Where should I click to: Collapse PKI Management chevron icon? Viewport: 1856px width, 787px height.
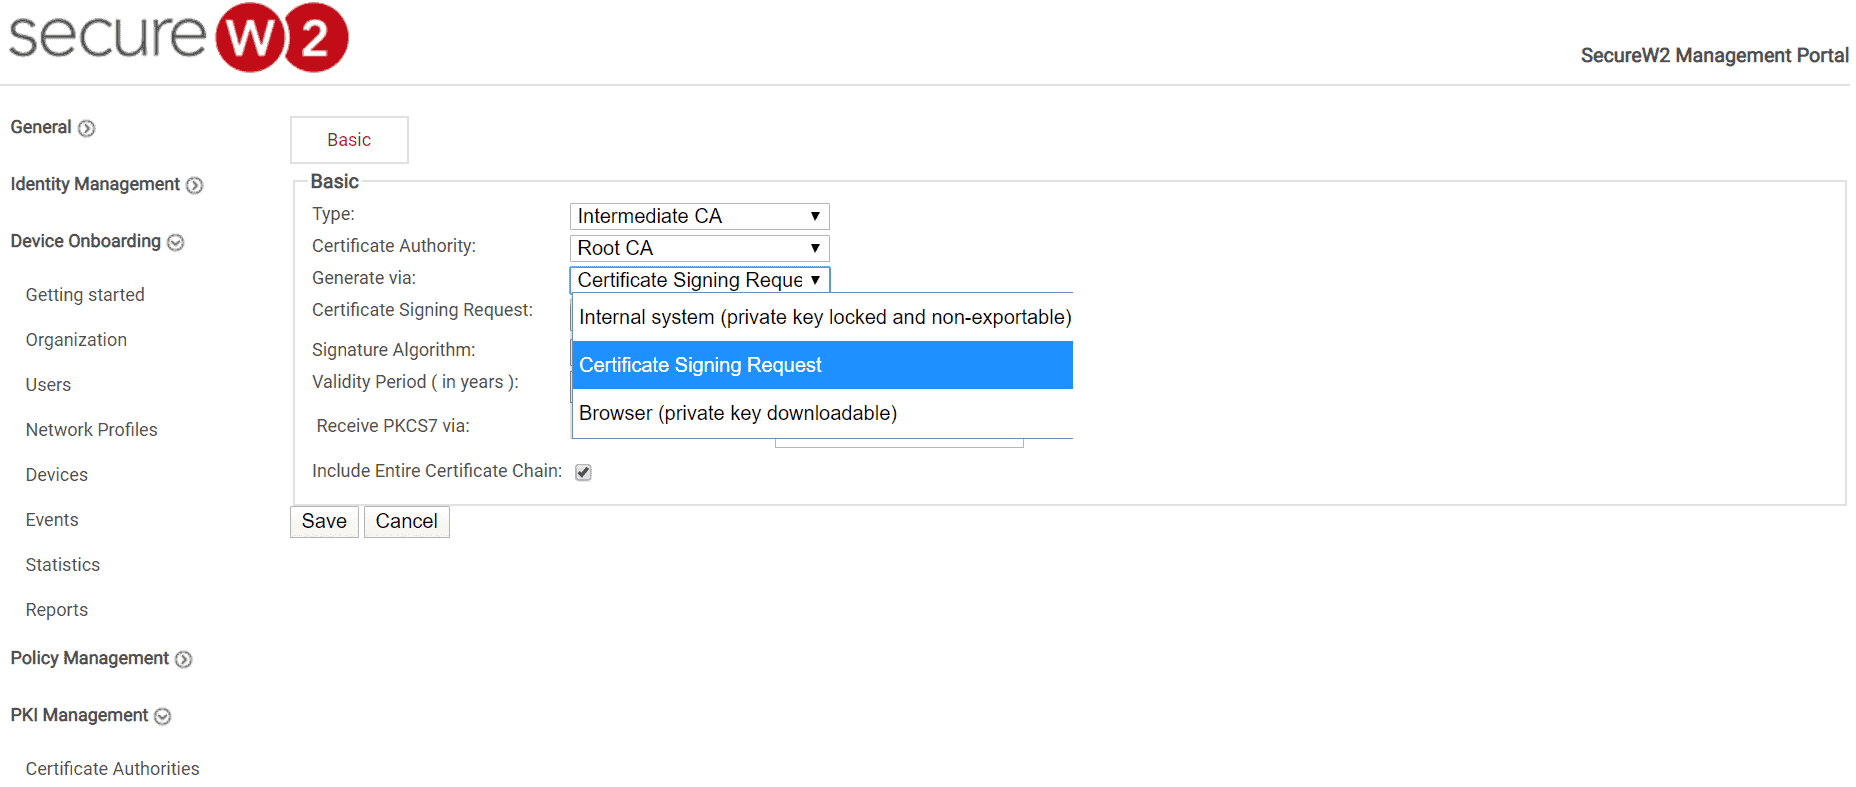click(163, 716)
